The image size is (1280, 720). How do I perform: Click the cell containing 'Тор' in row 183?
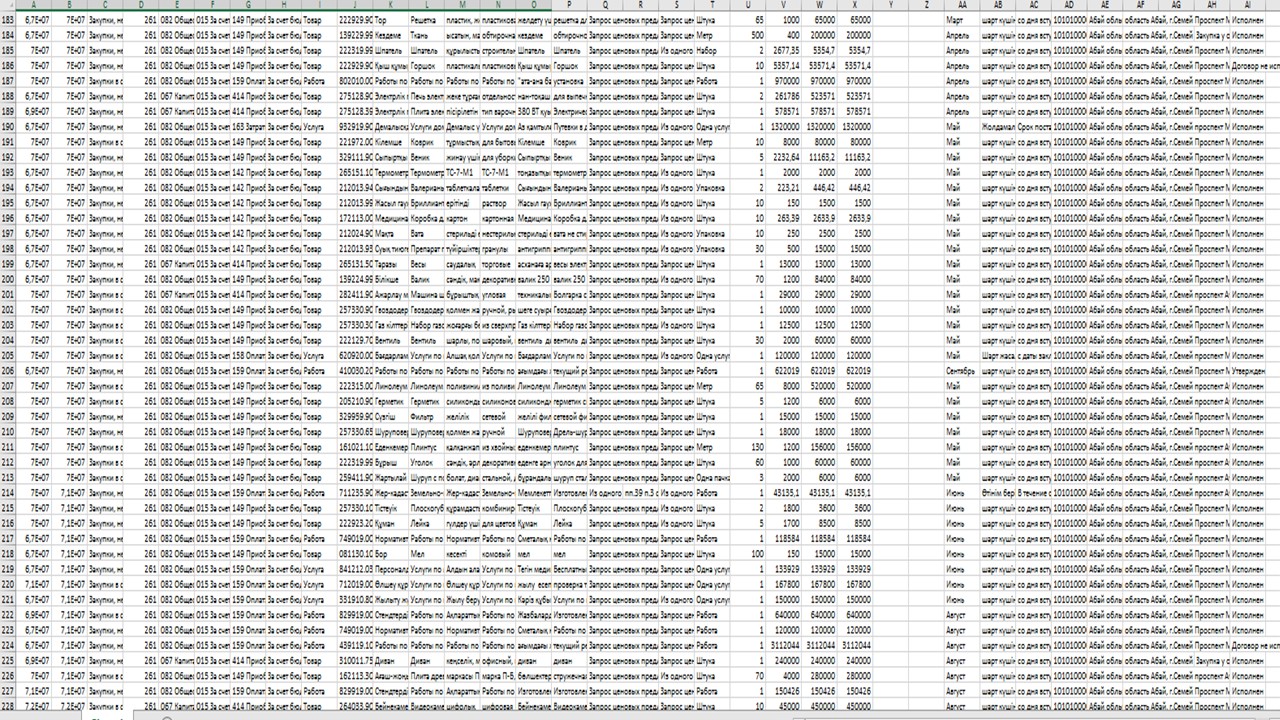[x=391, y=19]
